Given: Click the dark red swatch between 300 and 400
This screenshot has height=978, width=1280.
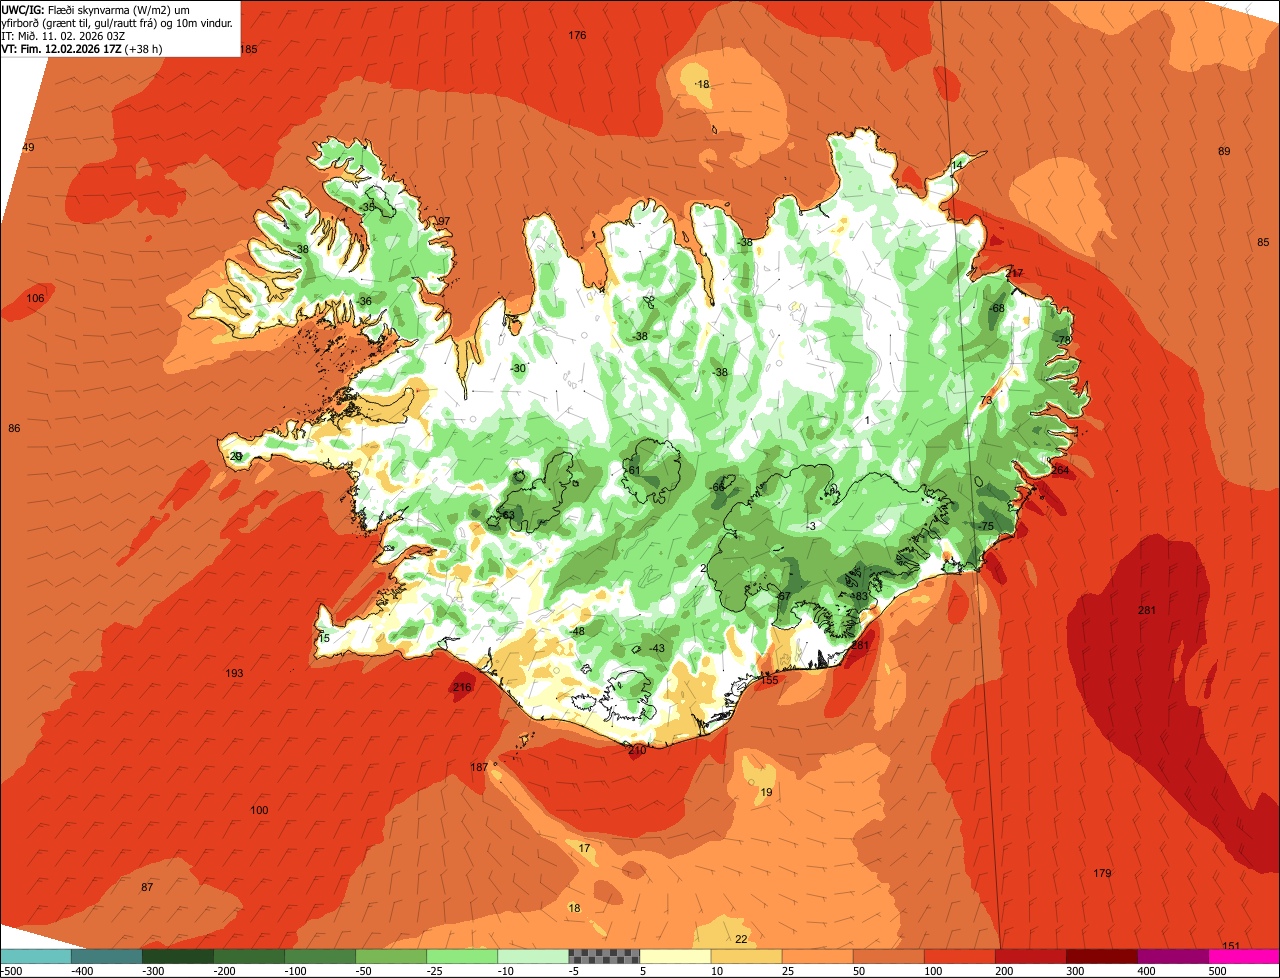Looking at the screenshot, I should pos(1102,956).
